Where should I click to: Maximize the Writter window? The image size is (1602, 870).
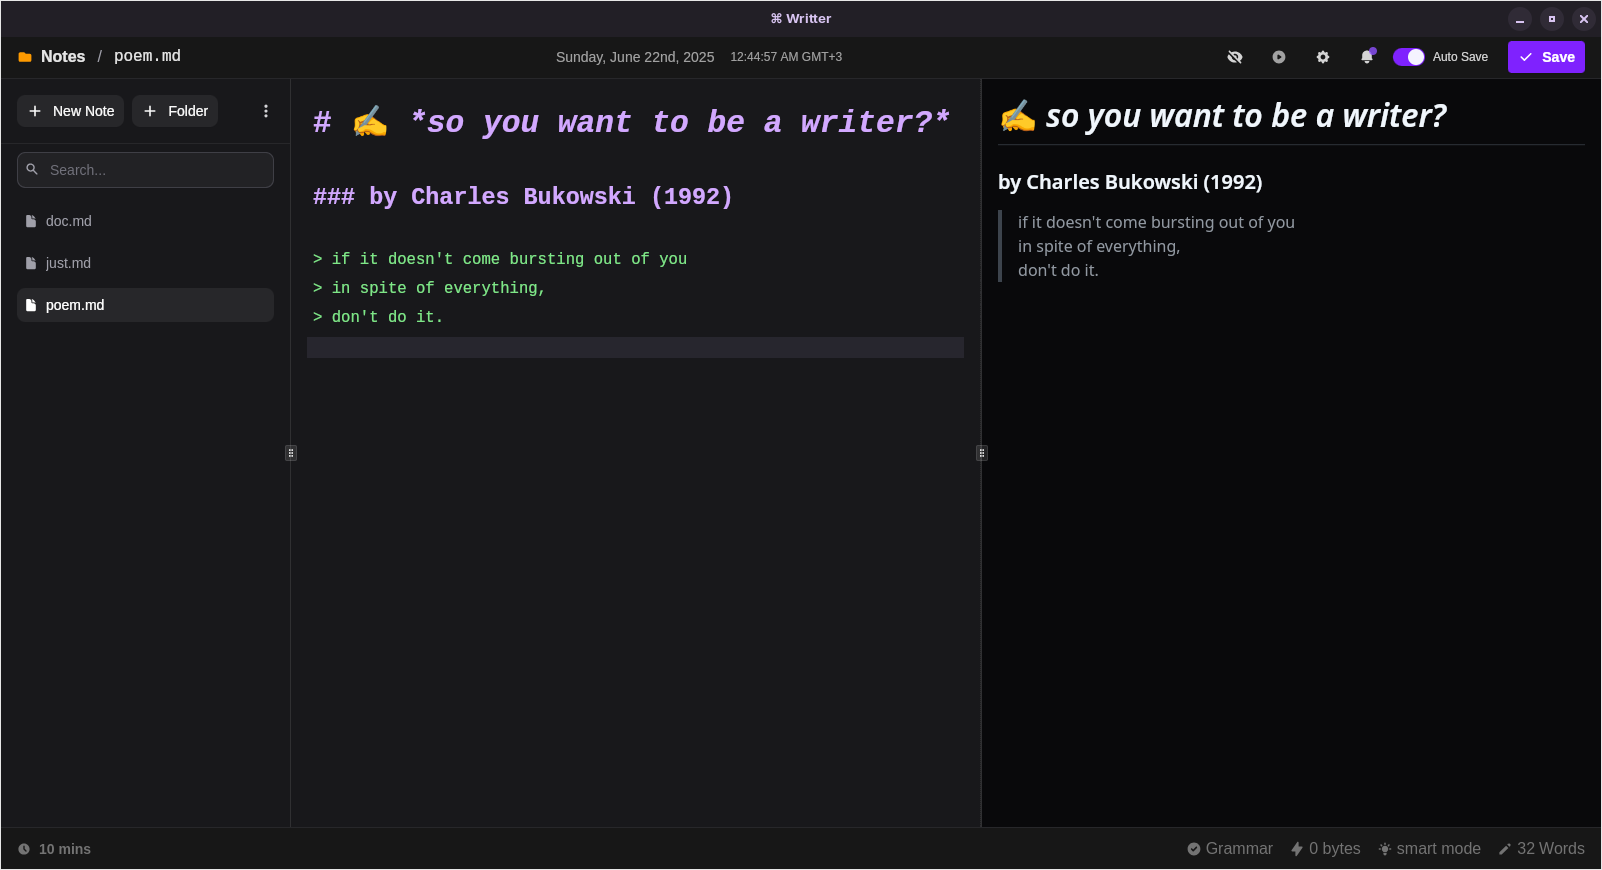[x=1552, y=19]
